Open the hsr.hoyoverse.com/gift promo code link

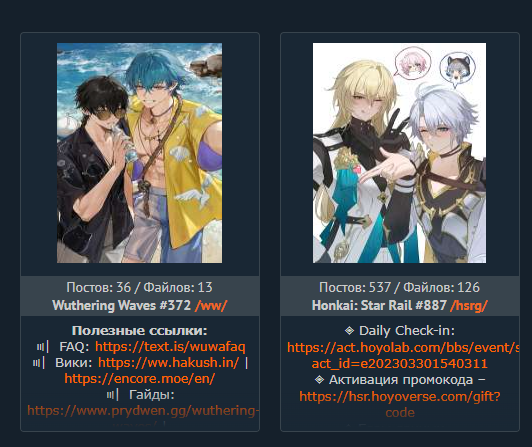(400, 396)
